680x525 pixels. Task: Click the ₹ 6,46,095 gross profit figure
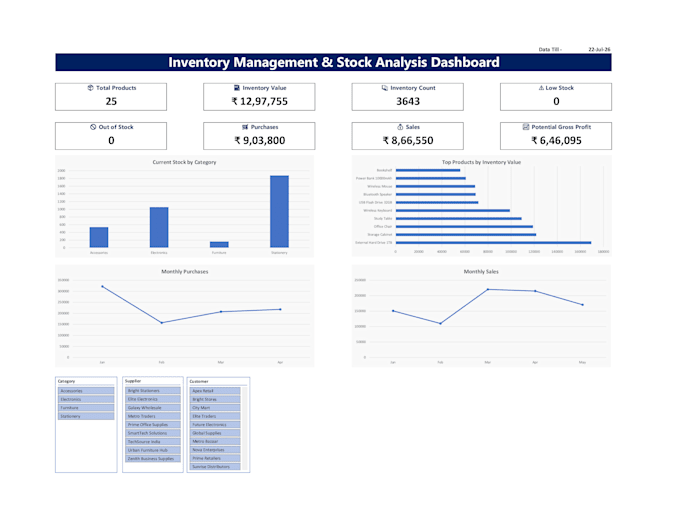point(556,140)
